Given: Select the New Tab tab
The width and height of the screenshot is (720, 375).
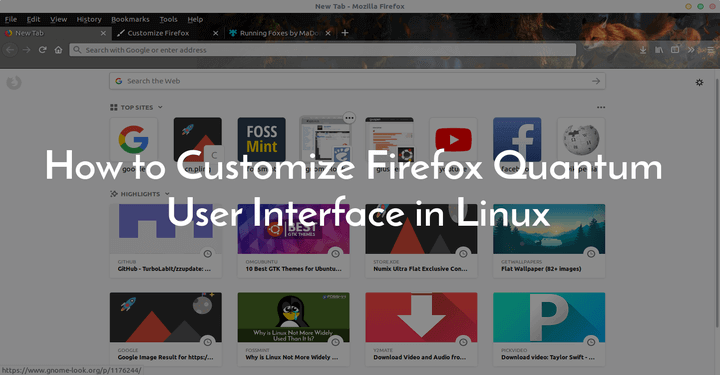Looking at the screenshot, I should [56, 33].
